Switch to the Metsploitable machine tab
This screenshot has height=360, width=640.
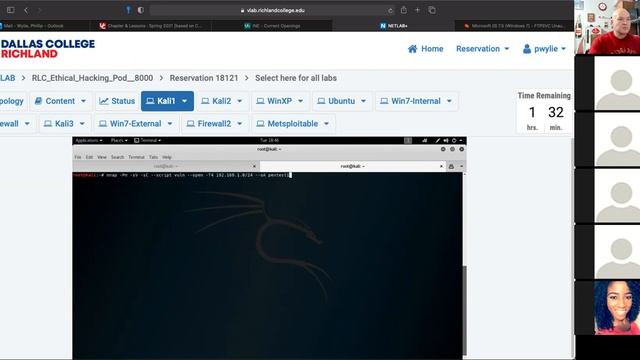pyautogui.click(x=293, y=124)
